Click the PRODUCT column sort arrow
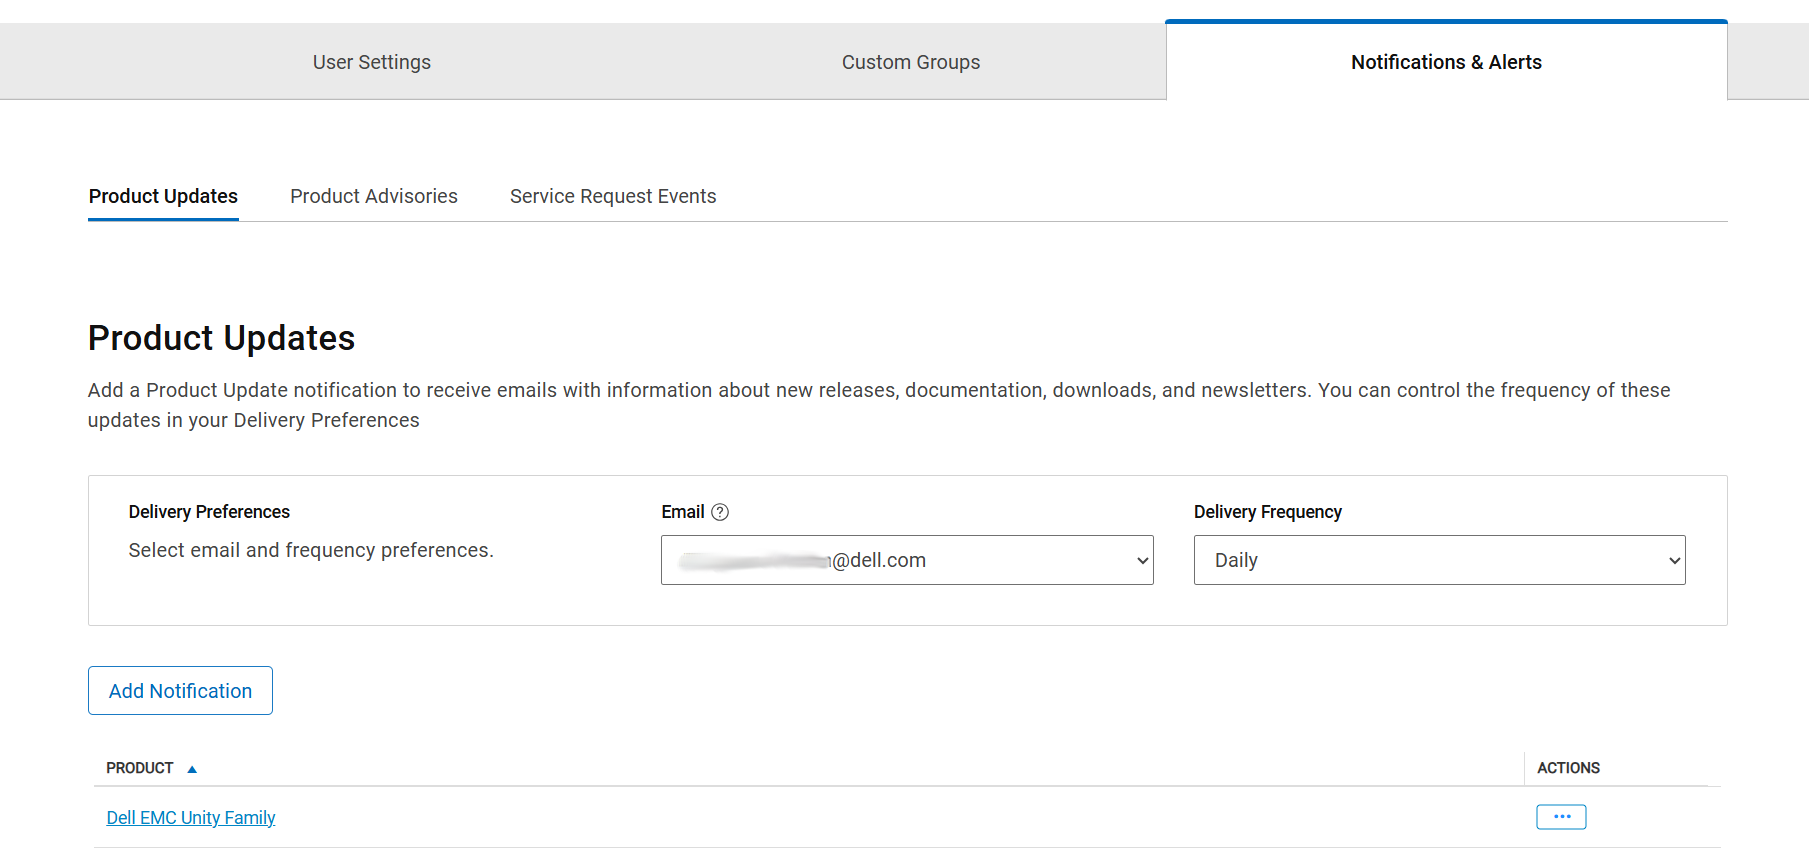Screen dimensions: 1809x855 click(x=192, y=769)
